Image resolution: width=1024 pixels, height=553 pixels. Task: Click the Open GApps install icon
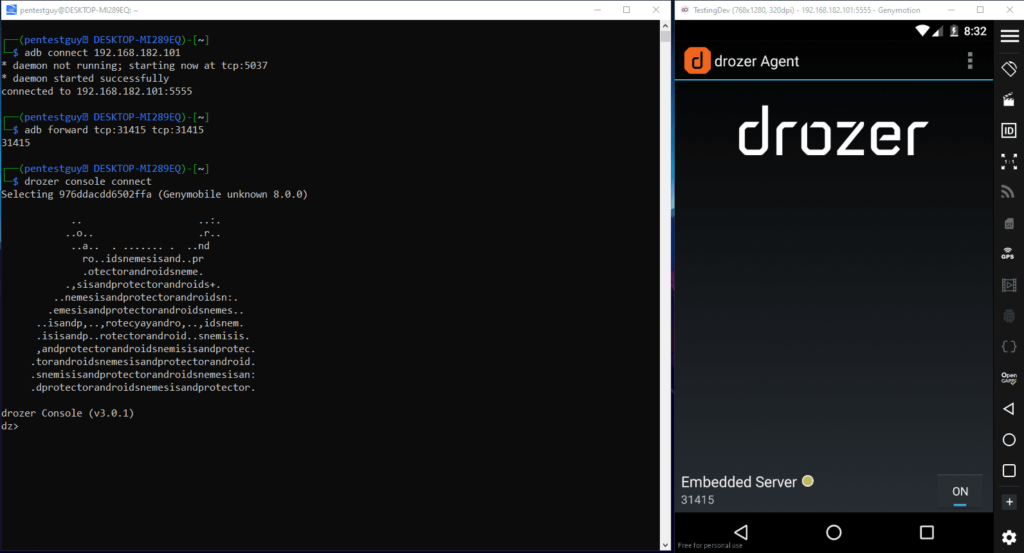(1009, 377)
